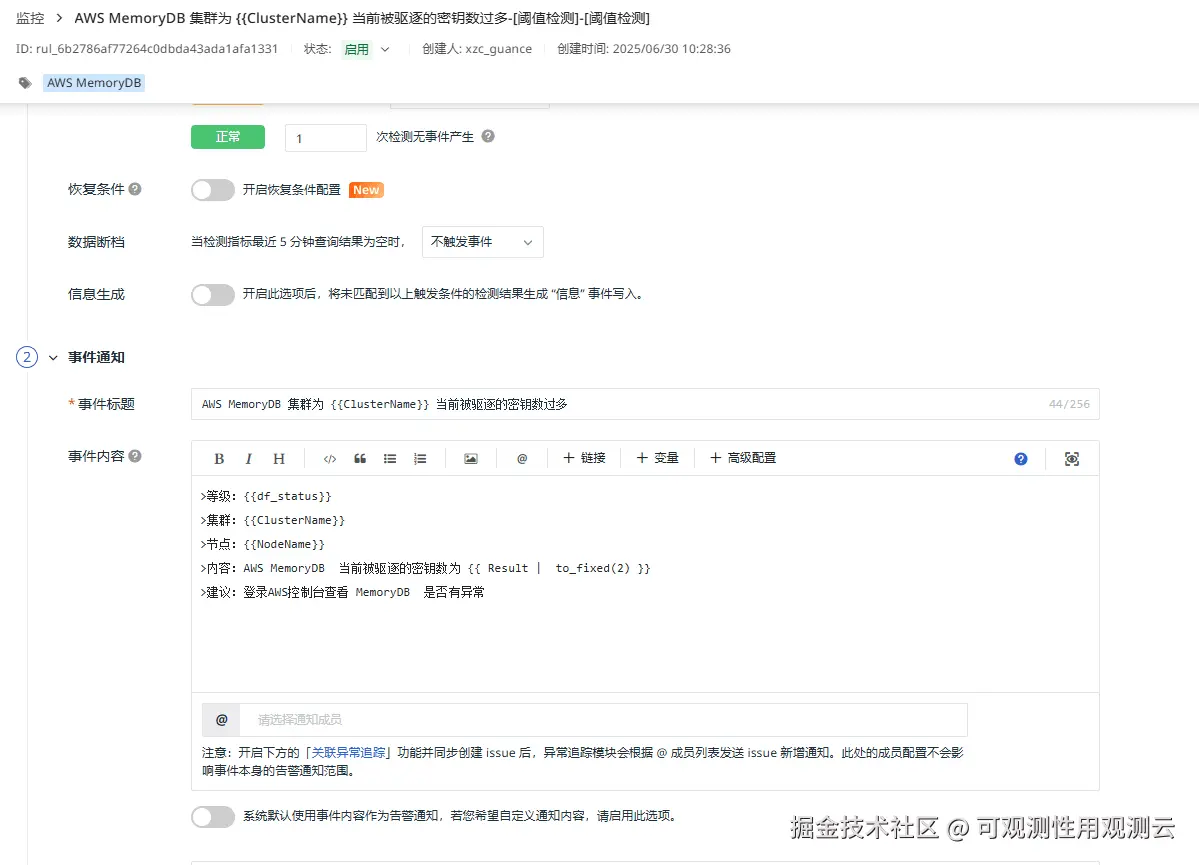Open the 状态 启用 dropdown

(x=366, y=49)
